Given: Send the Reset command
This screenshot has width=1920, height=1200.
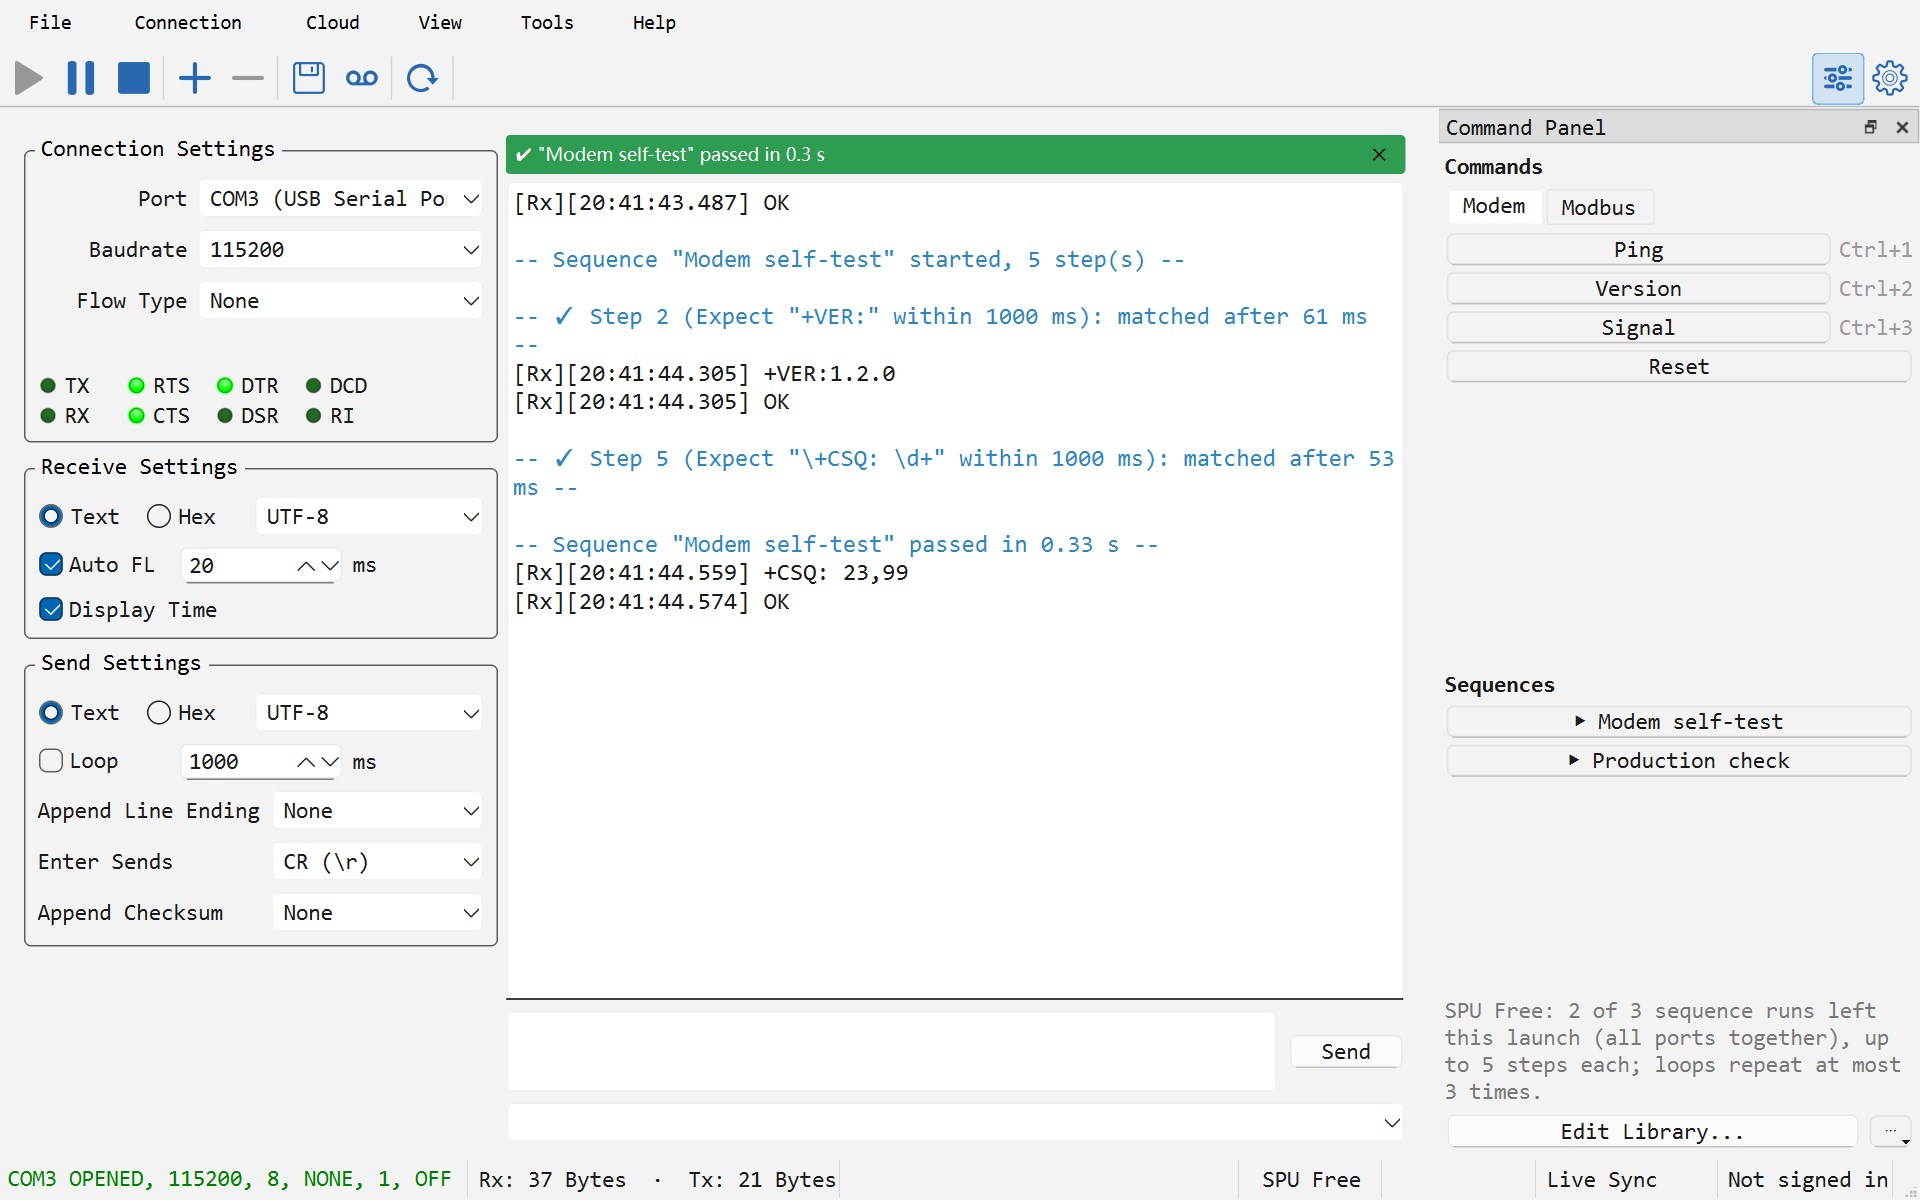Looking at the screenshot, I should pyautogui.click(x=1678, y=367).
